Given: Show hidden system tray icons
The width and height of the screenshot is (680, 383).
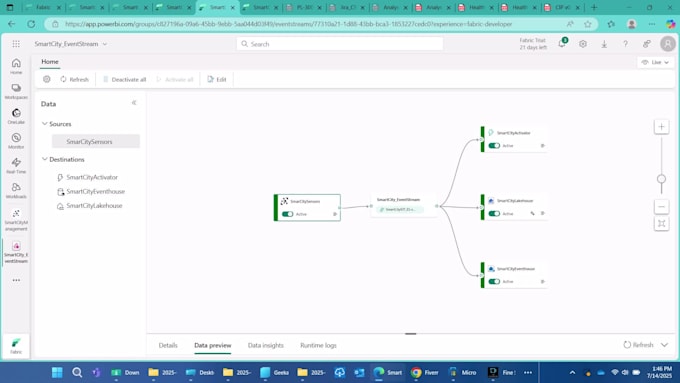Looking at the screenshot, I should (572, 372).
